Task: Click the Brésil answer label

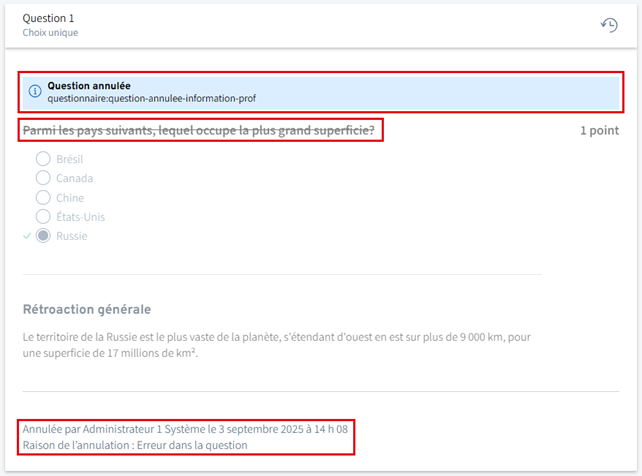Action: [69, 159]
